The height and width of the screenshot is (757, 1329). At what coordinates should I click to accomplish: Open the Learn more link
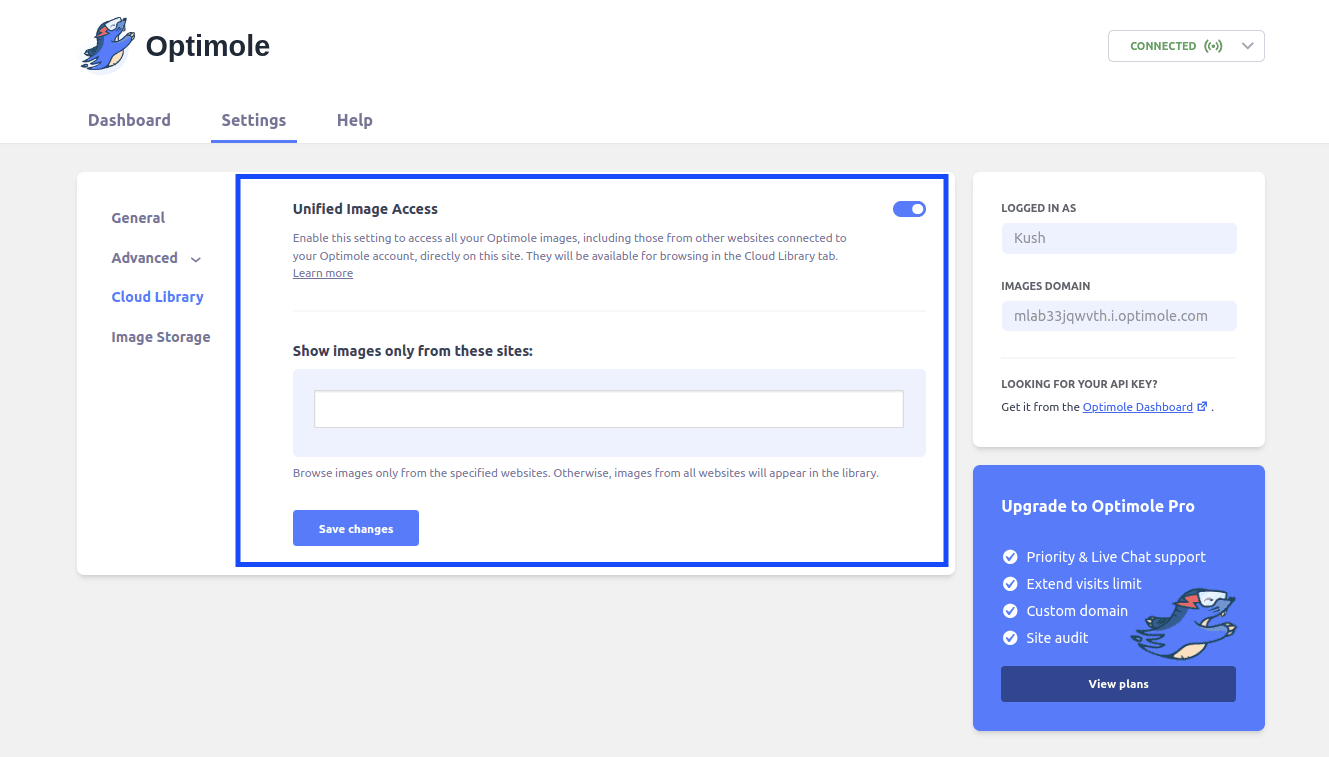[322, 274]
